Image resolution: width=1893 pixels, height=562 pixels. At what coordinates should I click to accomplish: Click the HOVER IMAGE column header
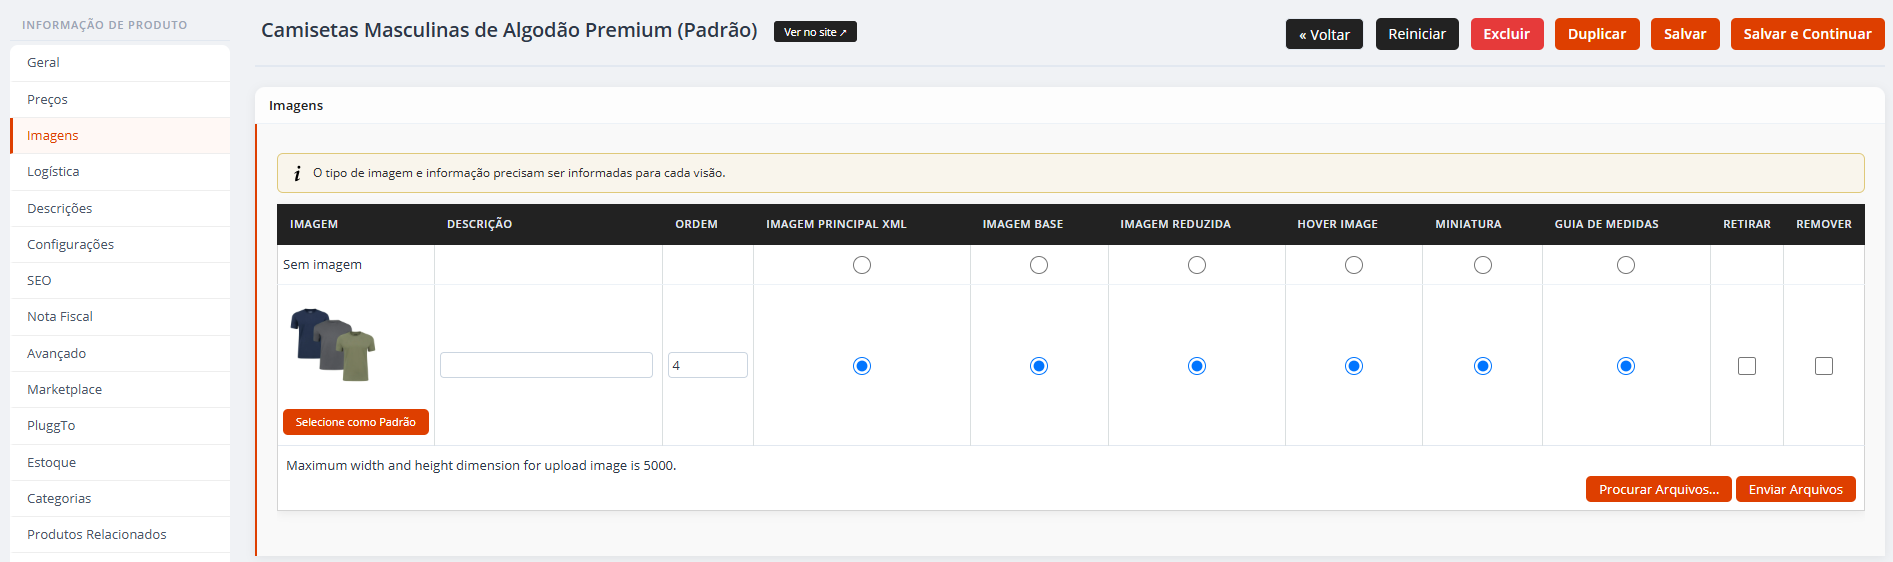tap(1337, 224)
